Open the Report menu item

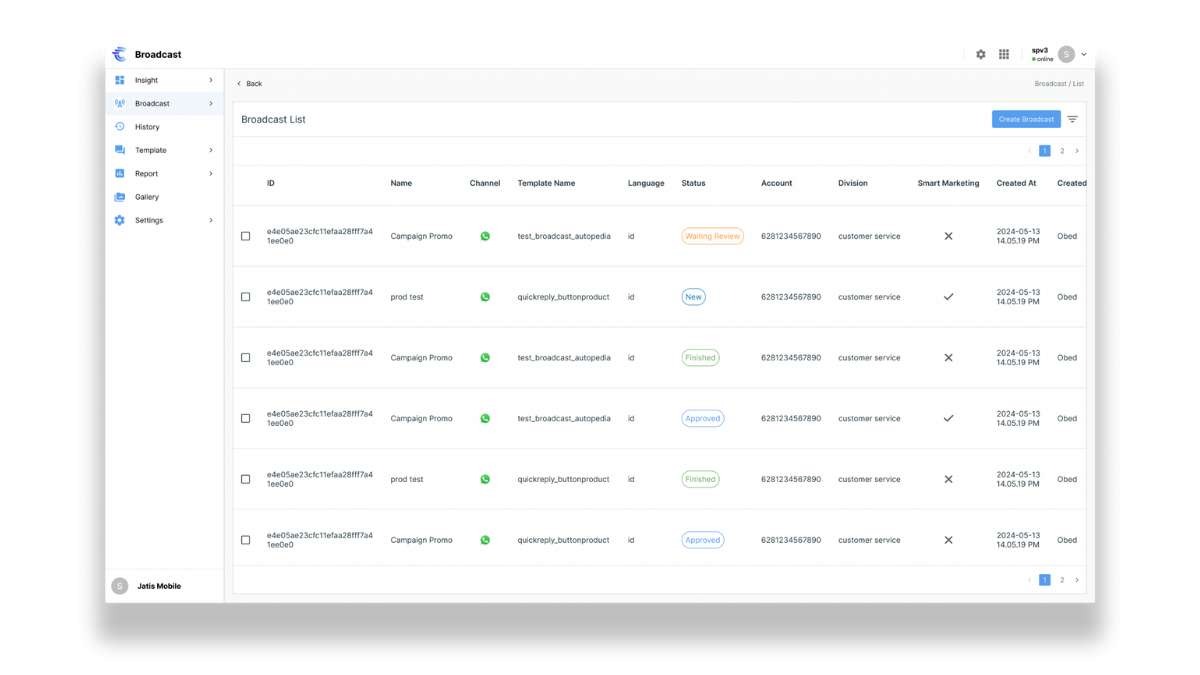point(147,174)
